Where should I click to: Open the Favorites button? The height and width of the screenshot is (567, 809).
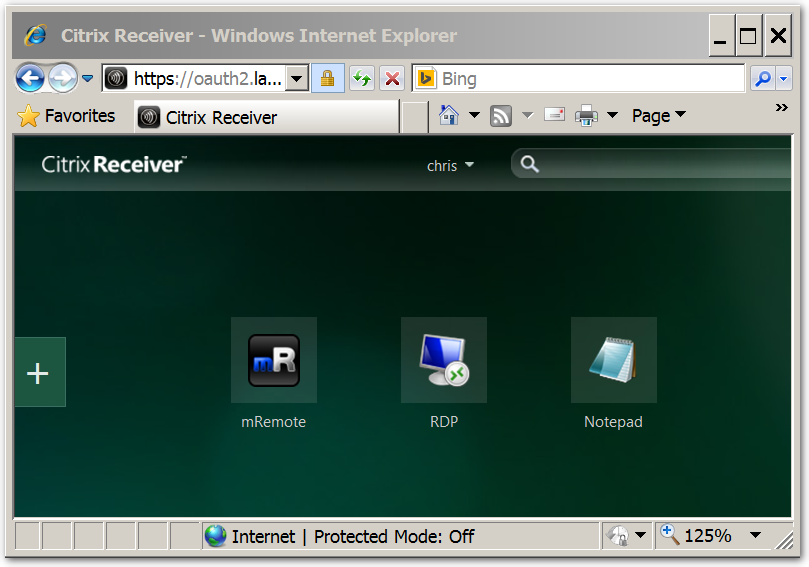pos(67,116)
